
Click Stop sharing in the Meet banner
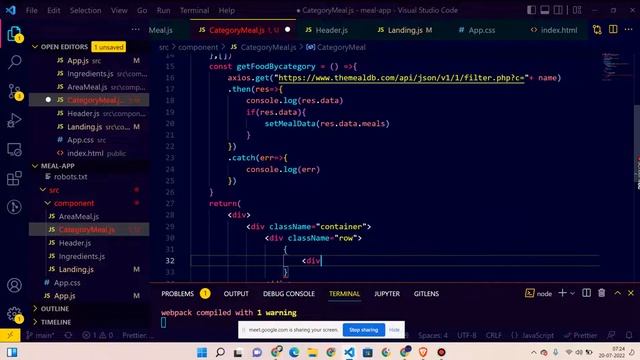(363, 330)
